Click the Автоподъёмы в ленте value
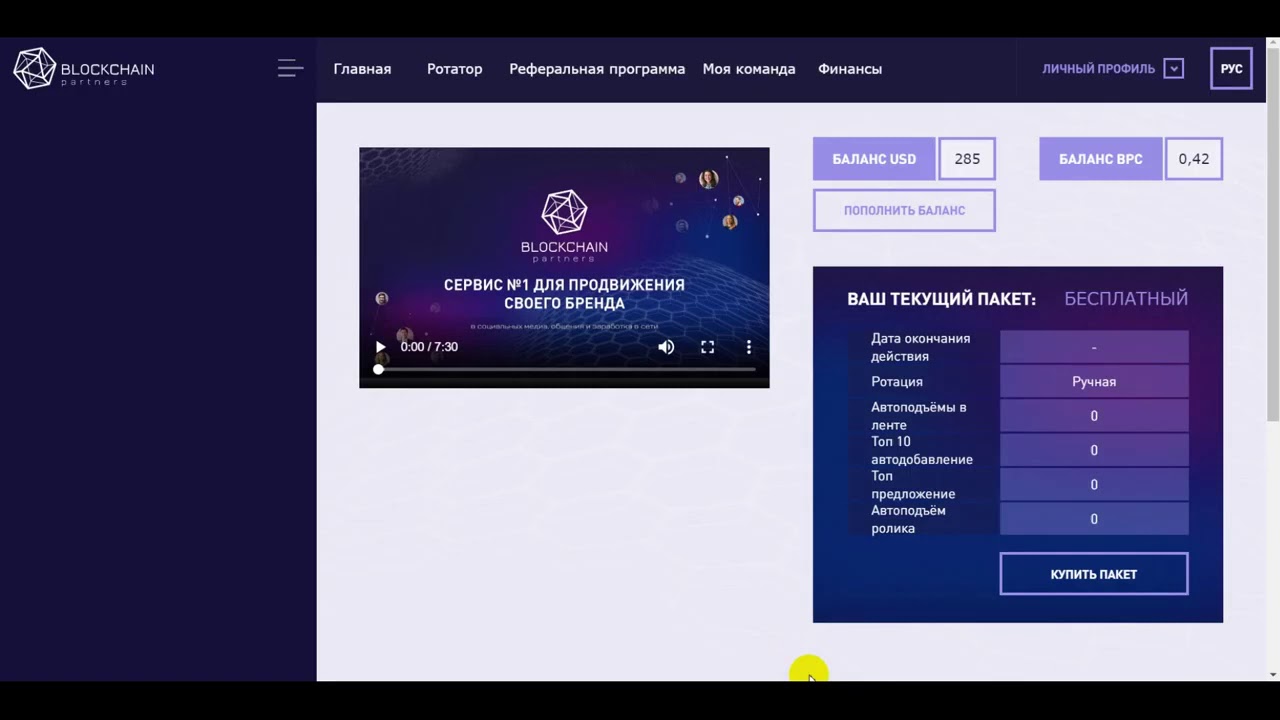Image resolution: width=1280 pixels, height=720 pixels. tap(1094, 416)
